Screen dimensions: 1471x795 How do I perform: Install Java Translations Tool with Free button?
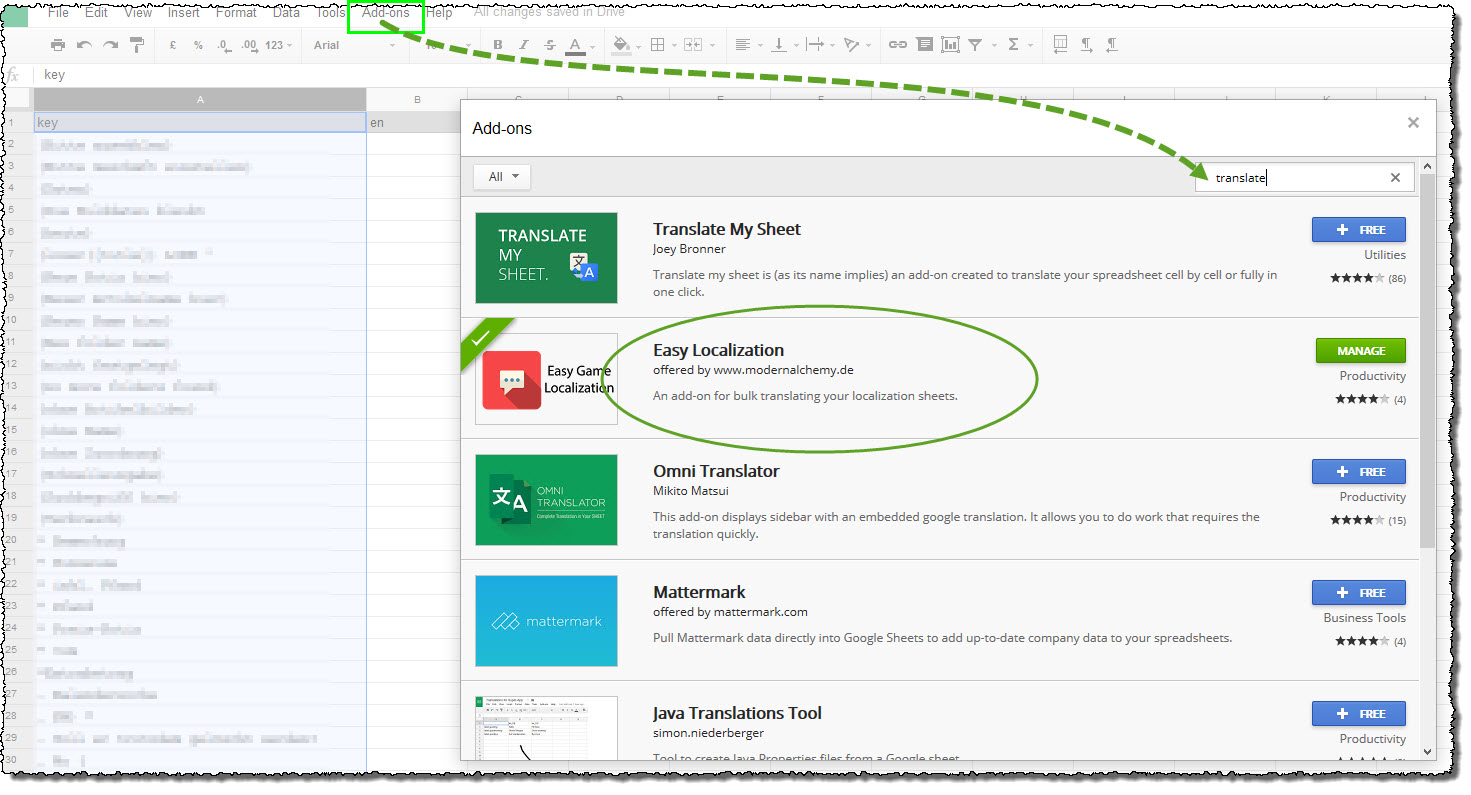[x=1358, y=714]
